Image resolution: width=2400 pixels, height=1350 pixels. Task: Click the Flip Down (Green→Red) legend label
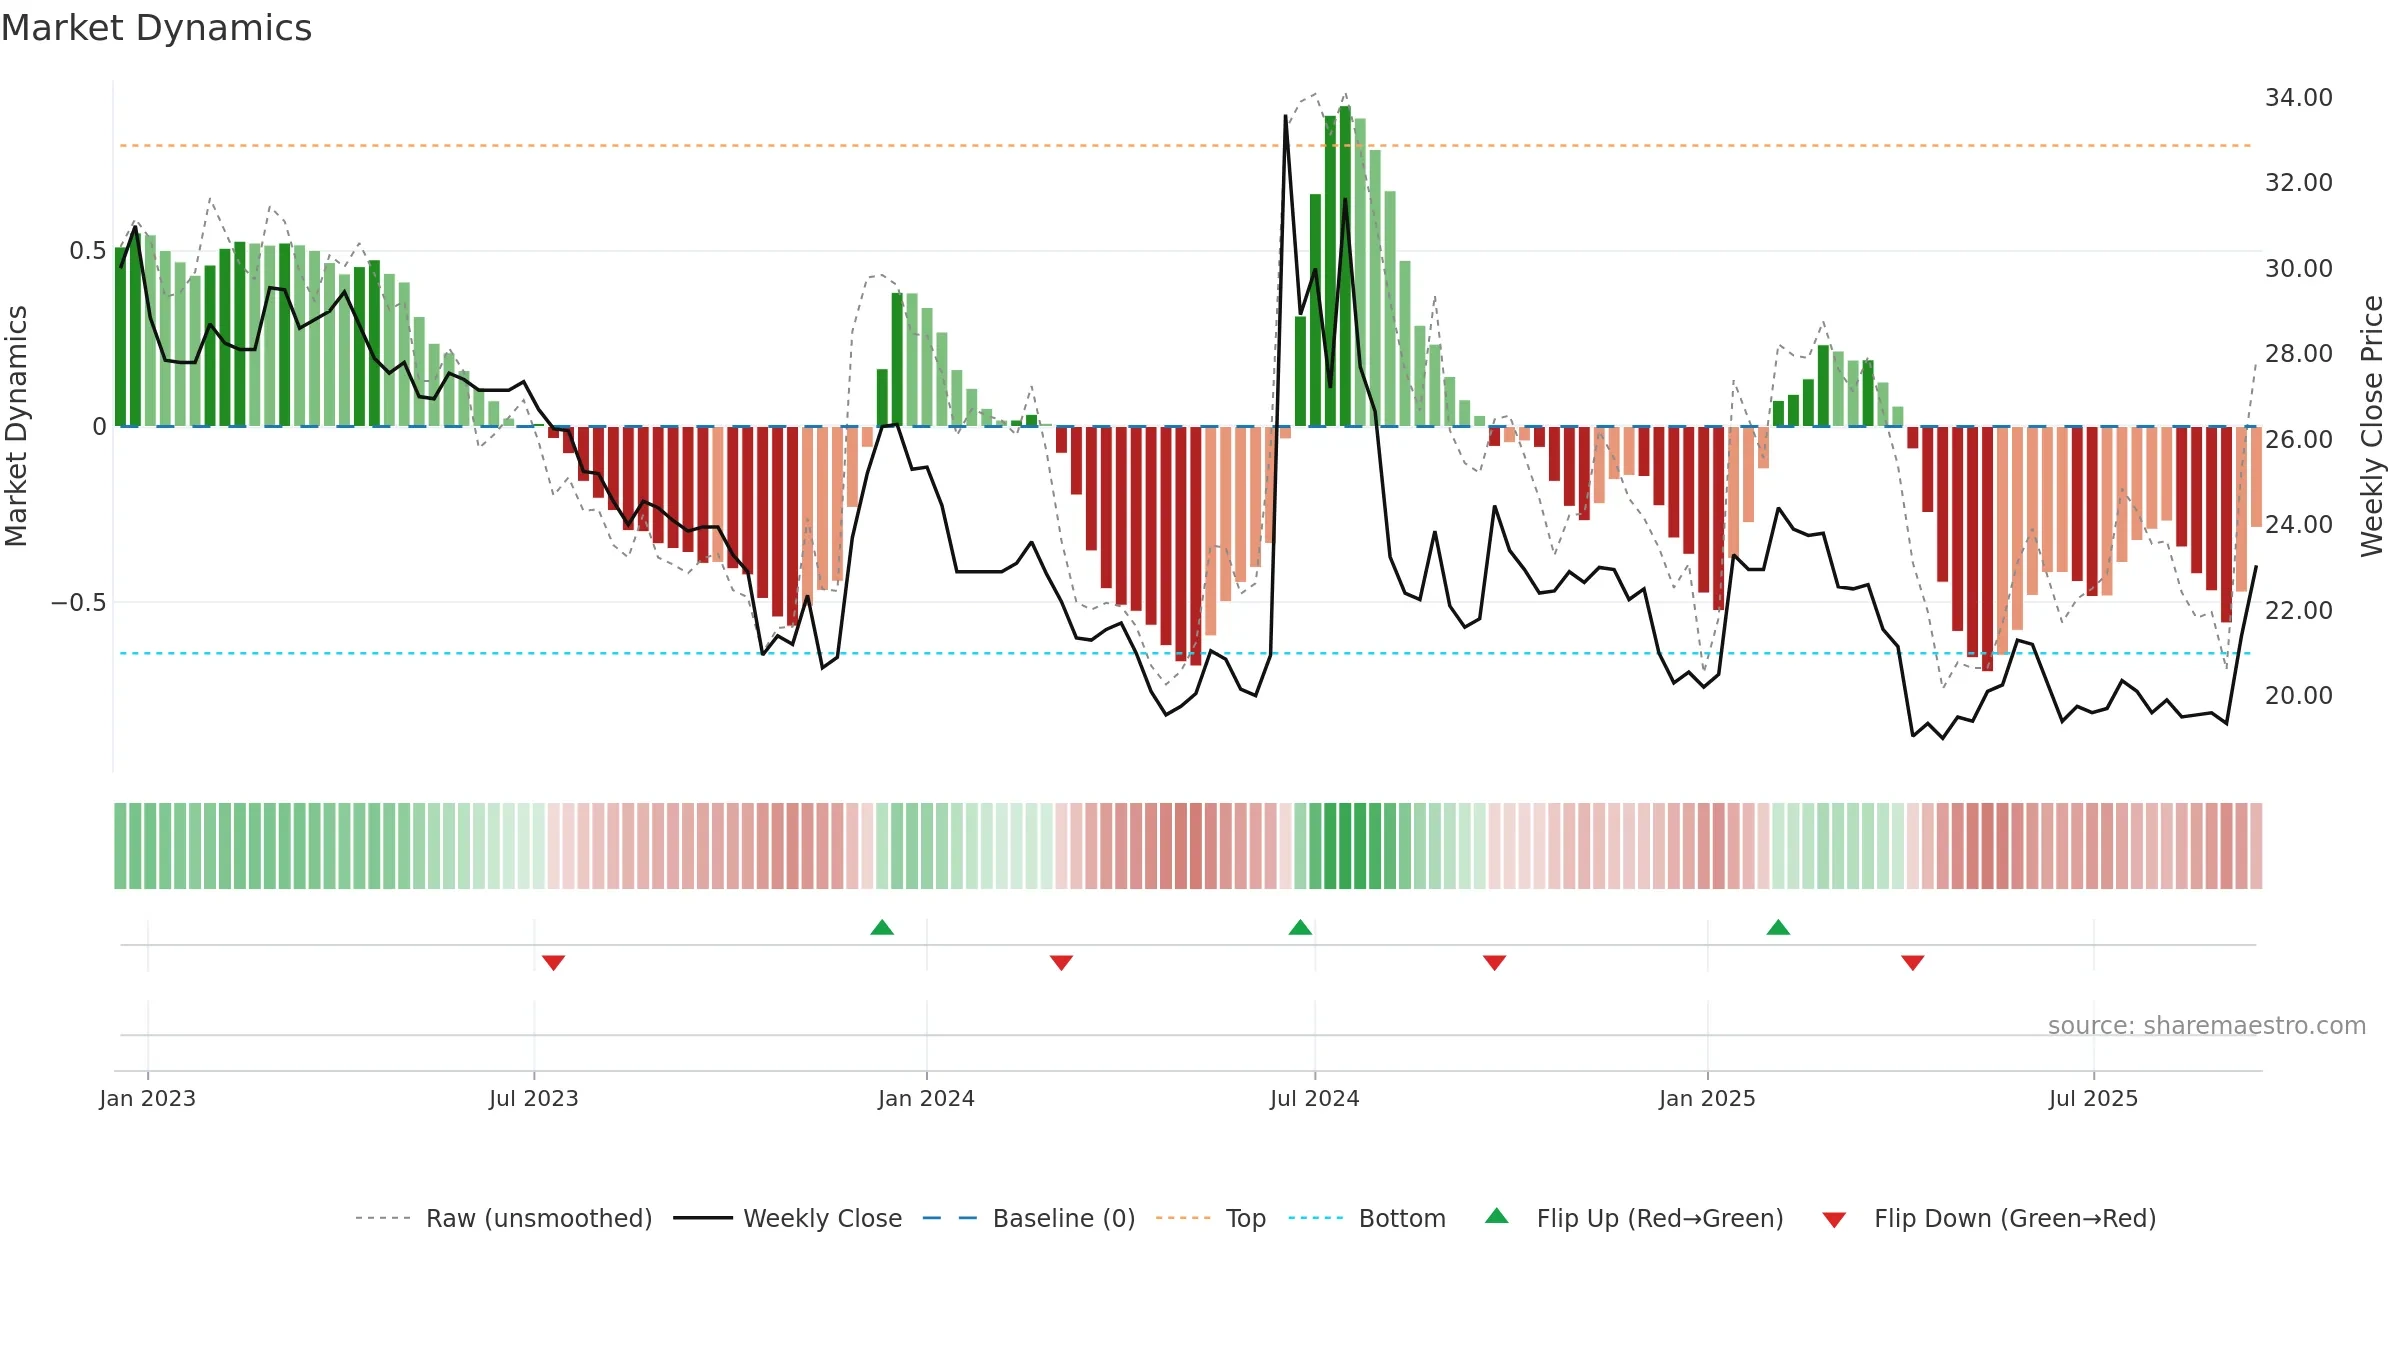(x=2015, y=1218)
